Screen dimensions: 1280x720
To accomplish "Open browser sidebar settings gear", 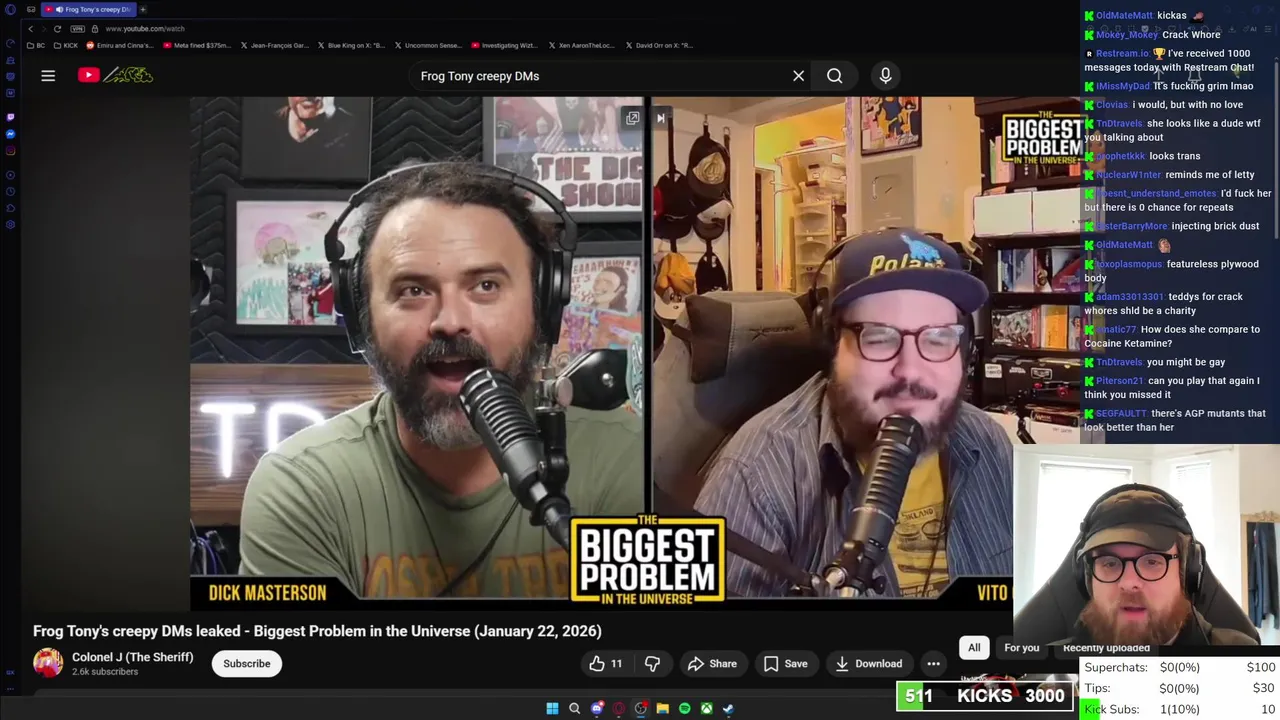I will point(11,225).
